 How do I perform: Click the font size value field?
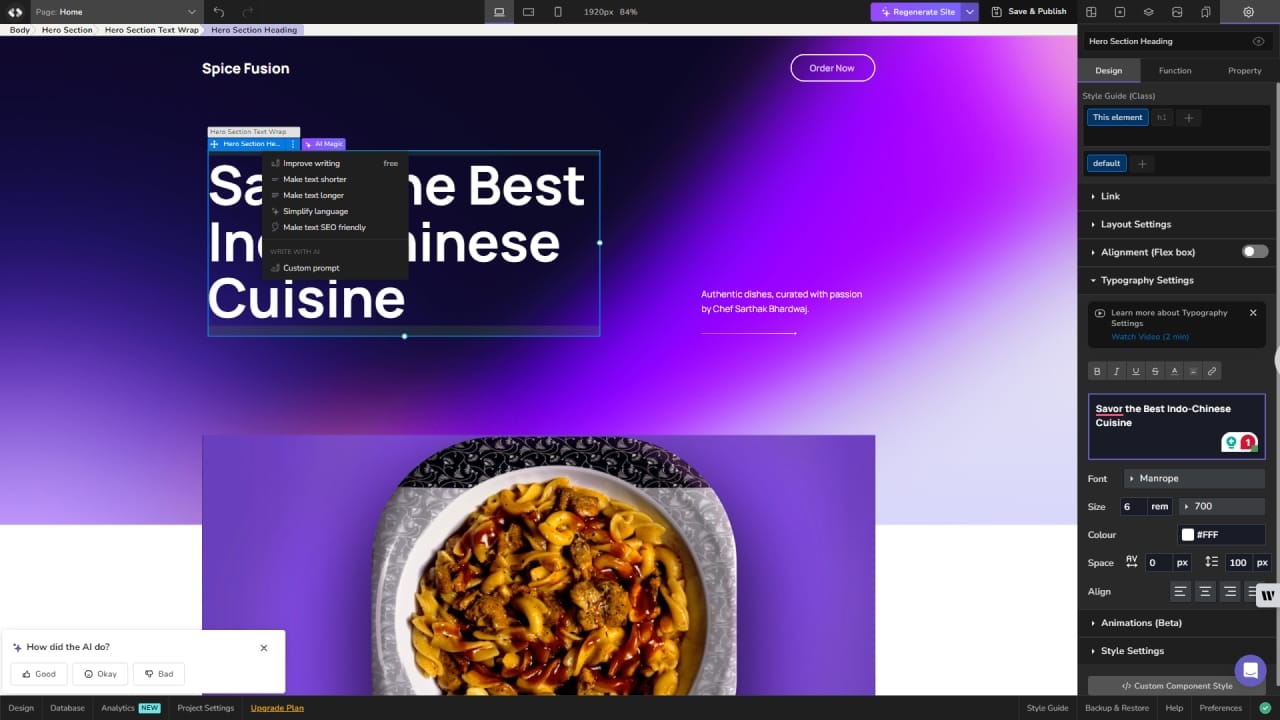(x=1132, y=506)
